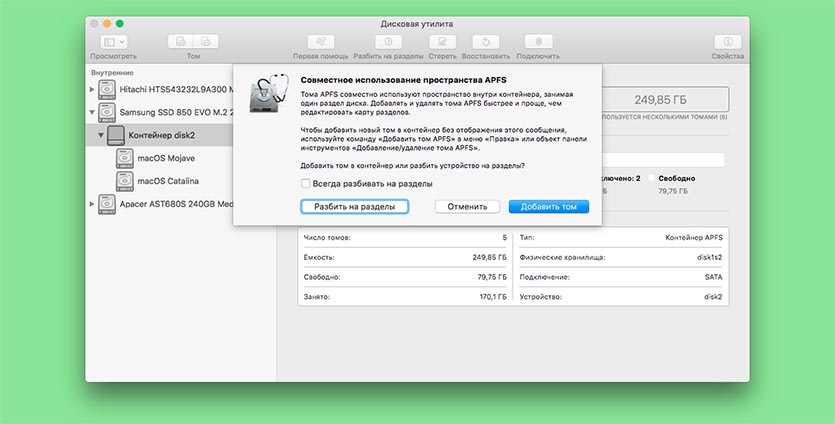Viewport: 835px width, 424px height.
Task: Open the View sidebar toolbar button
Action: [x=114, y=42]
